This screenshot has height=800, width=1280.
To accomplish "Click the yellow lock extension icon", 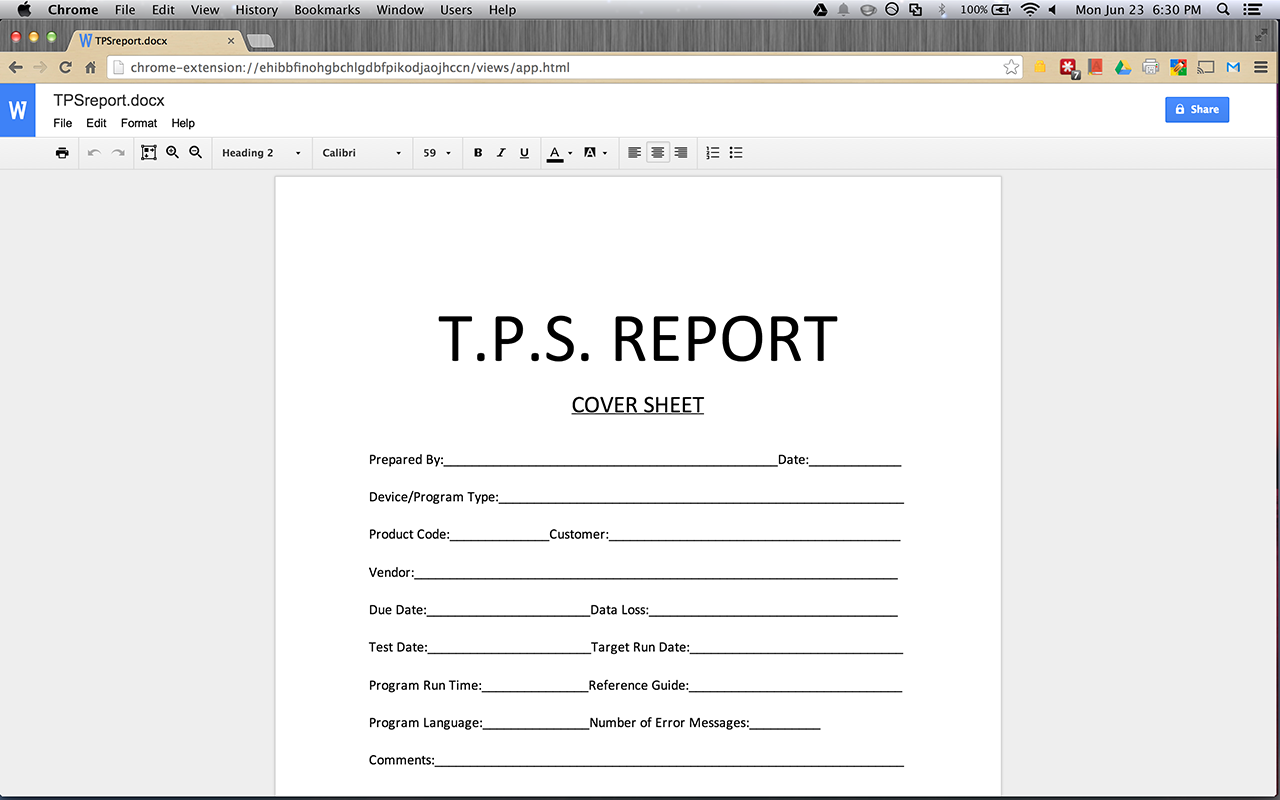I will click(1040, 67).
